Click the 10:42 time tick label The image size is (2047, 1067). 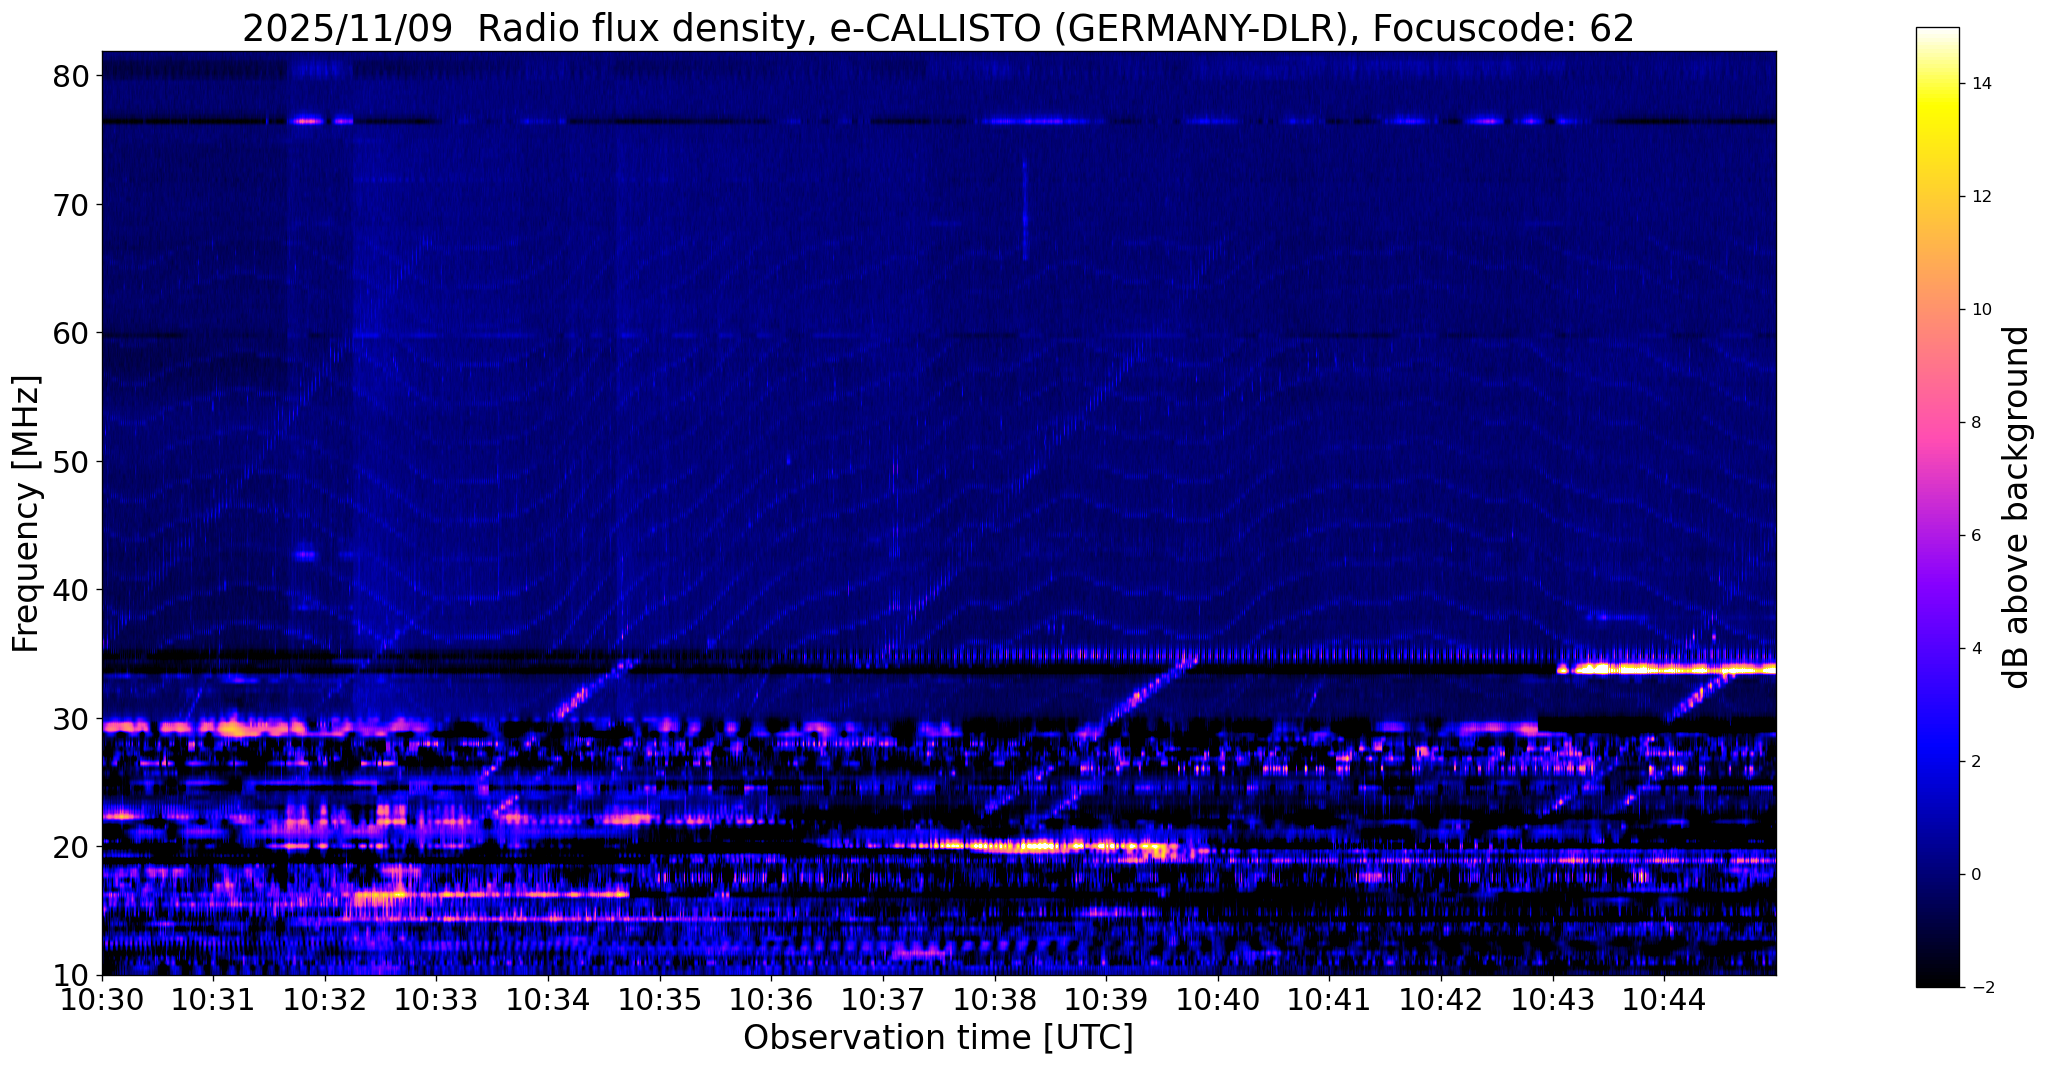(x=1441, y=999)
